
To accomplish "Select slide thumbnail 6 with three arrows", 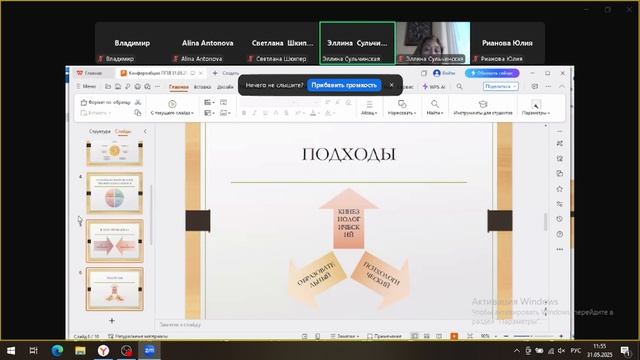I will (x=115, y=289).
